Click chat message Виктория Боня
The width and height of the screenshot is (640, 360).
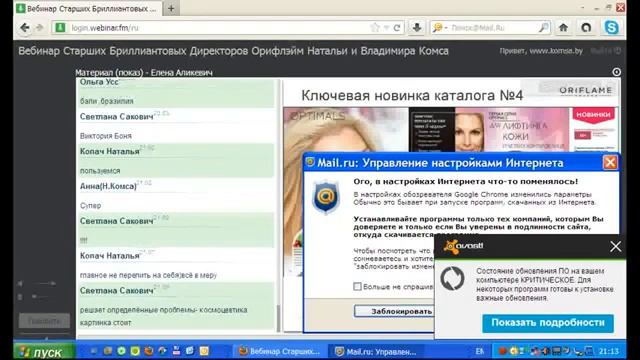(106, 136)
